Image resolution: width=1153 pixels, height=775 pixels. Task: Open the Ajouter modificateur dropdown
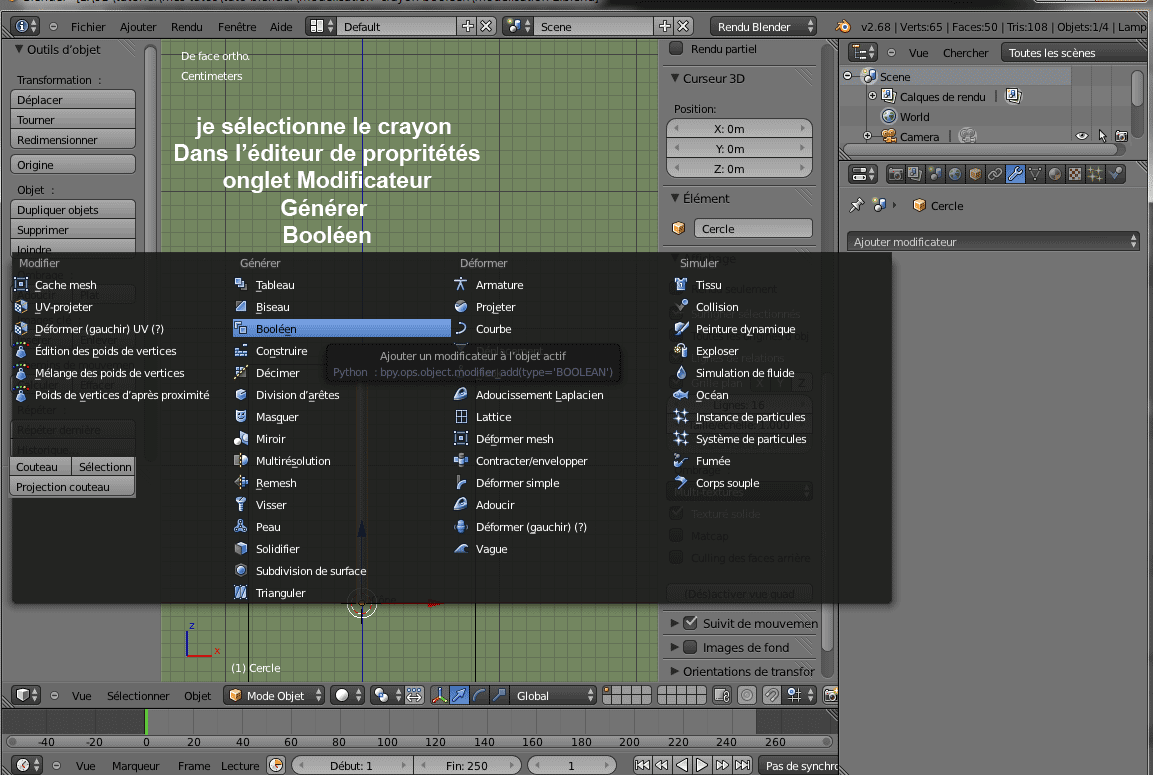click(993, 241)
